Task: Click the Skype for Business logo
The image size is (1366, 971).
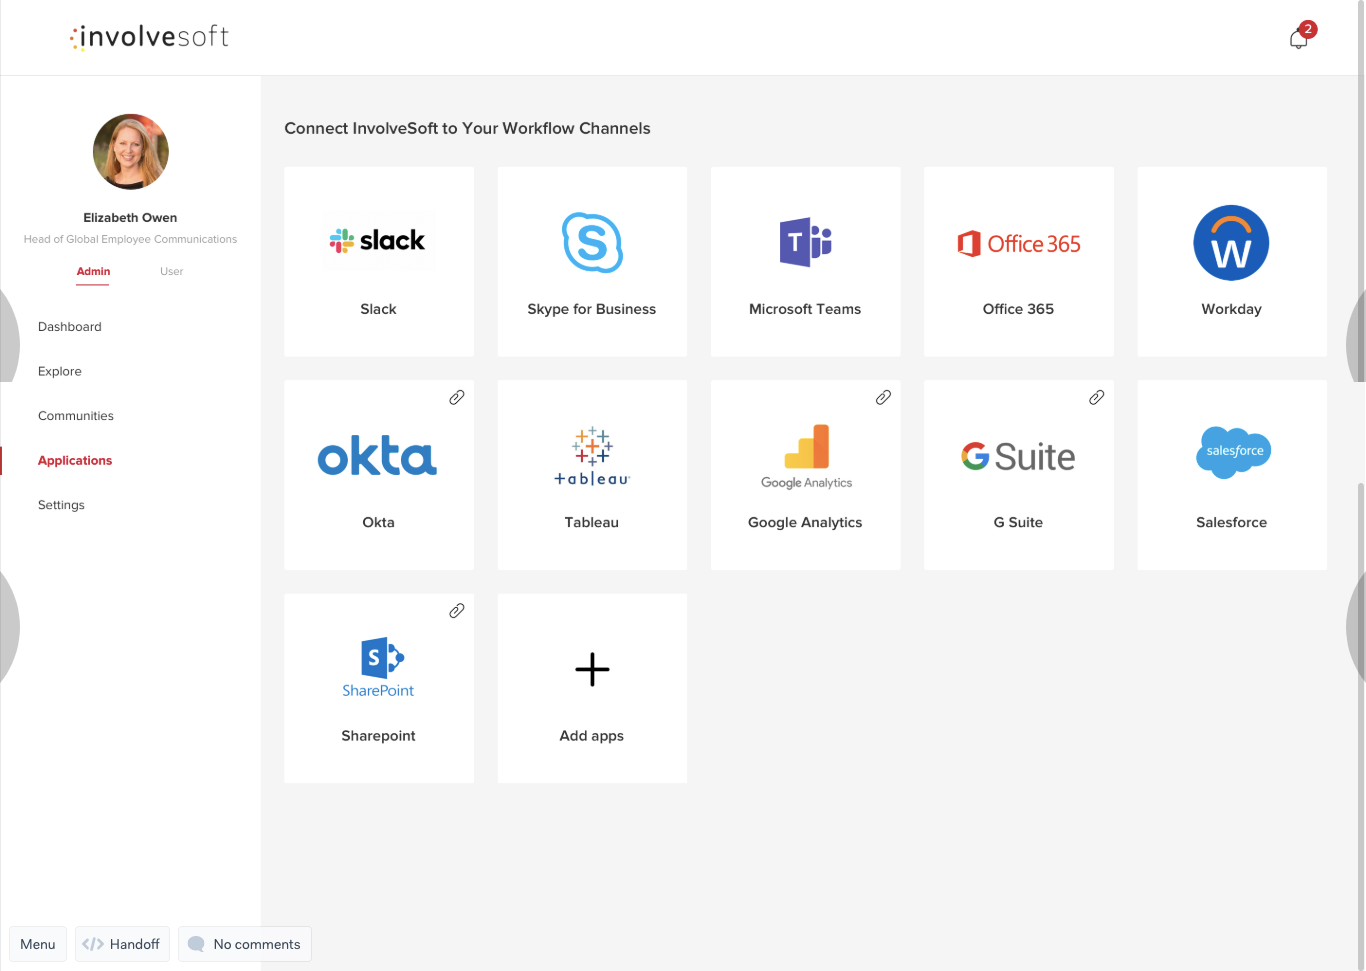Action: (x=592, y=242)
